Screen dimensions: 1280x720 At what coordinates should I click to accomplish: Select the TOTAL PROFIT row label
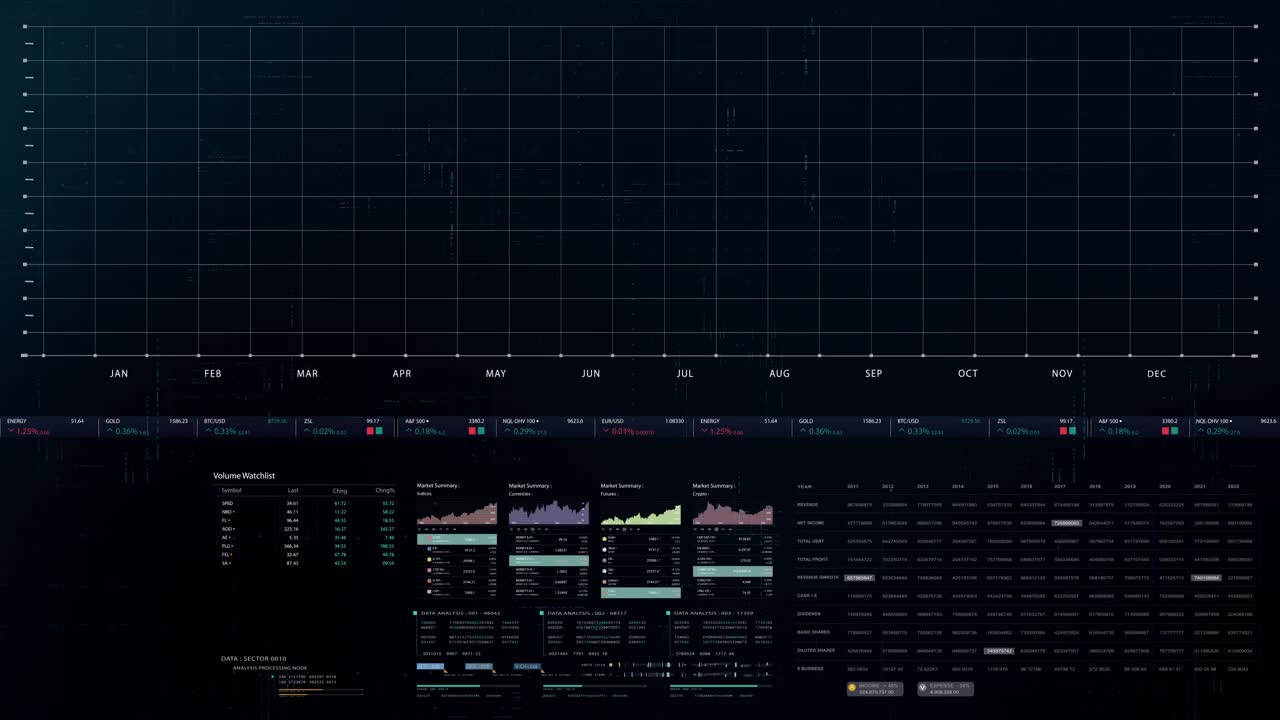tap(811, 559)
